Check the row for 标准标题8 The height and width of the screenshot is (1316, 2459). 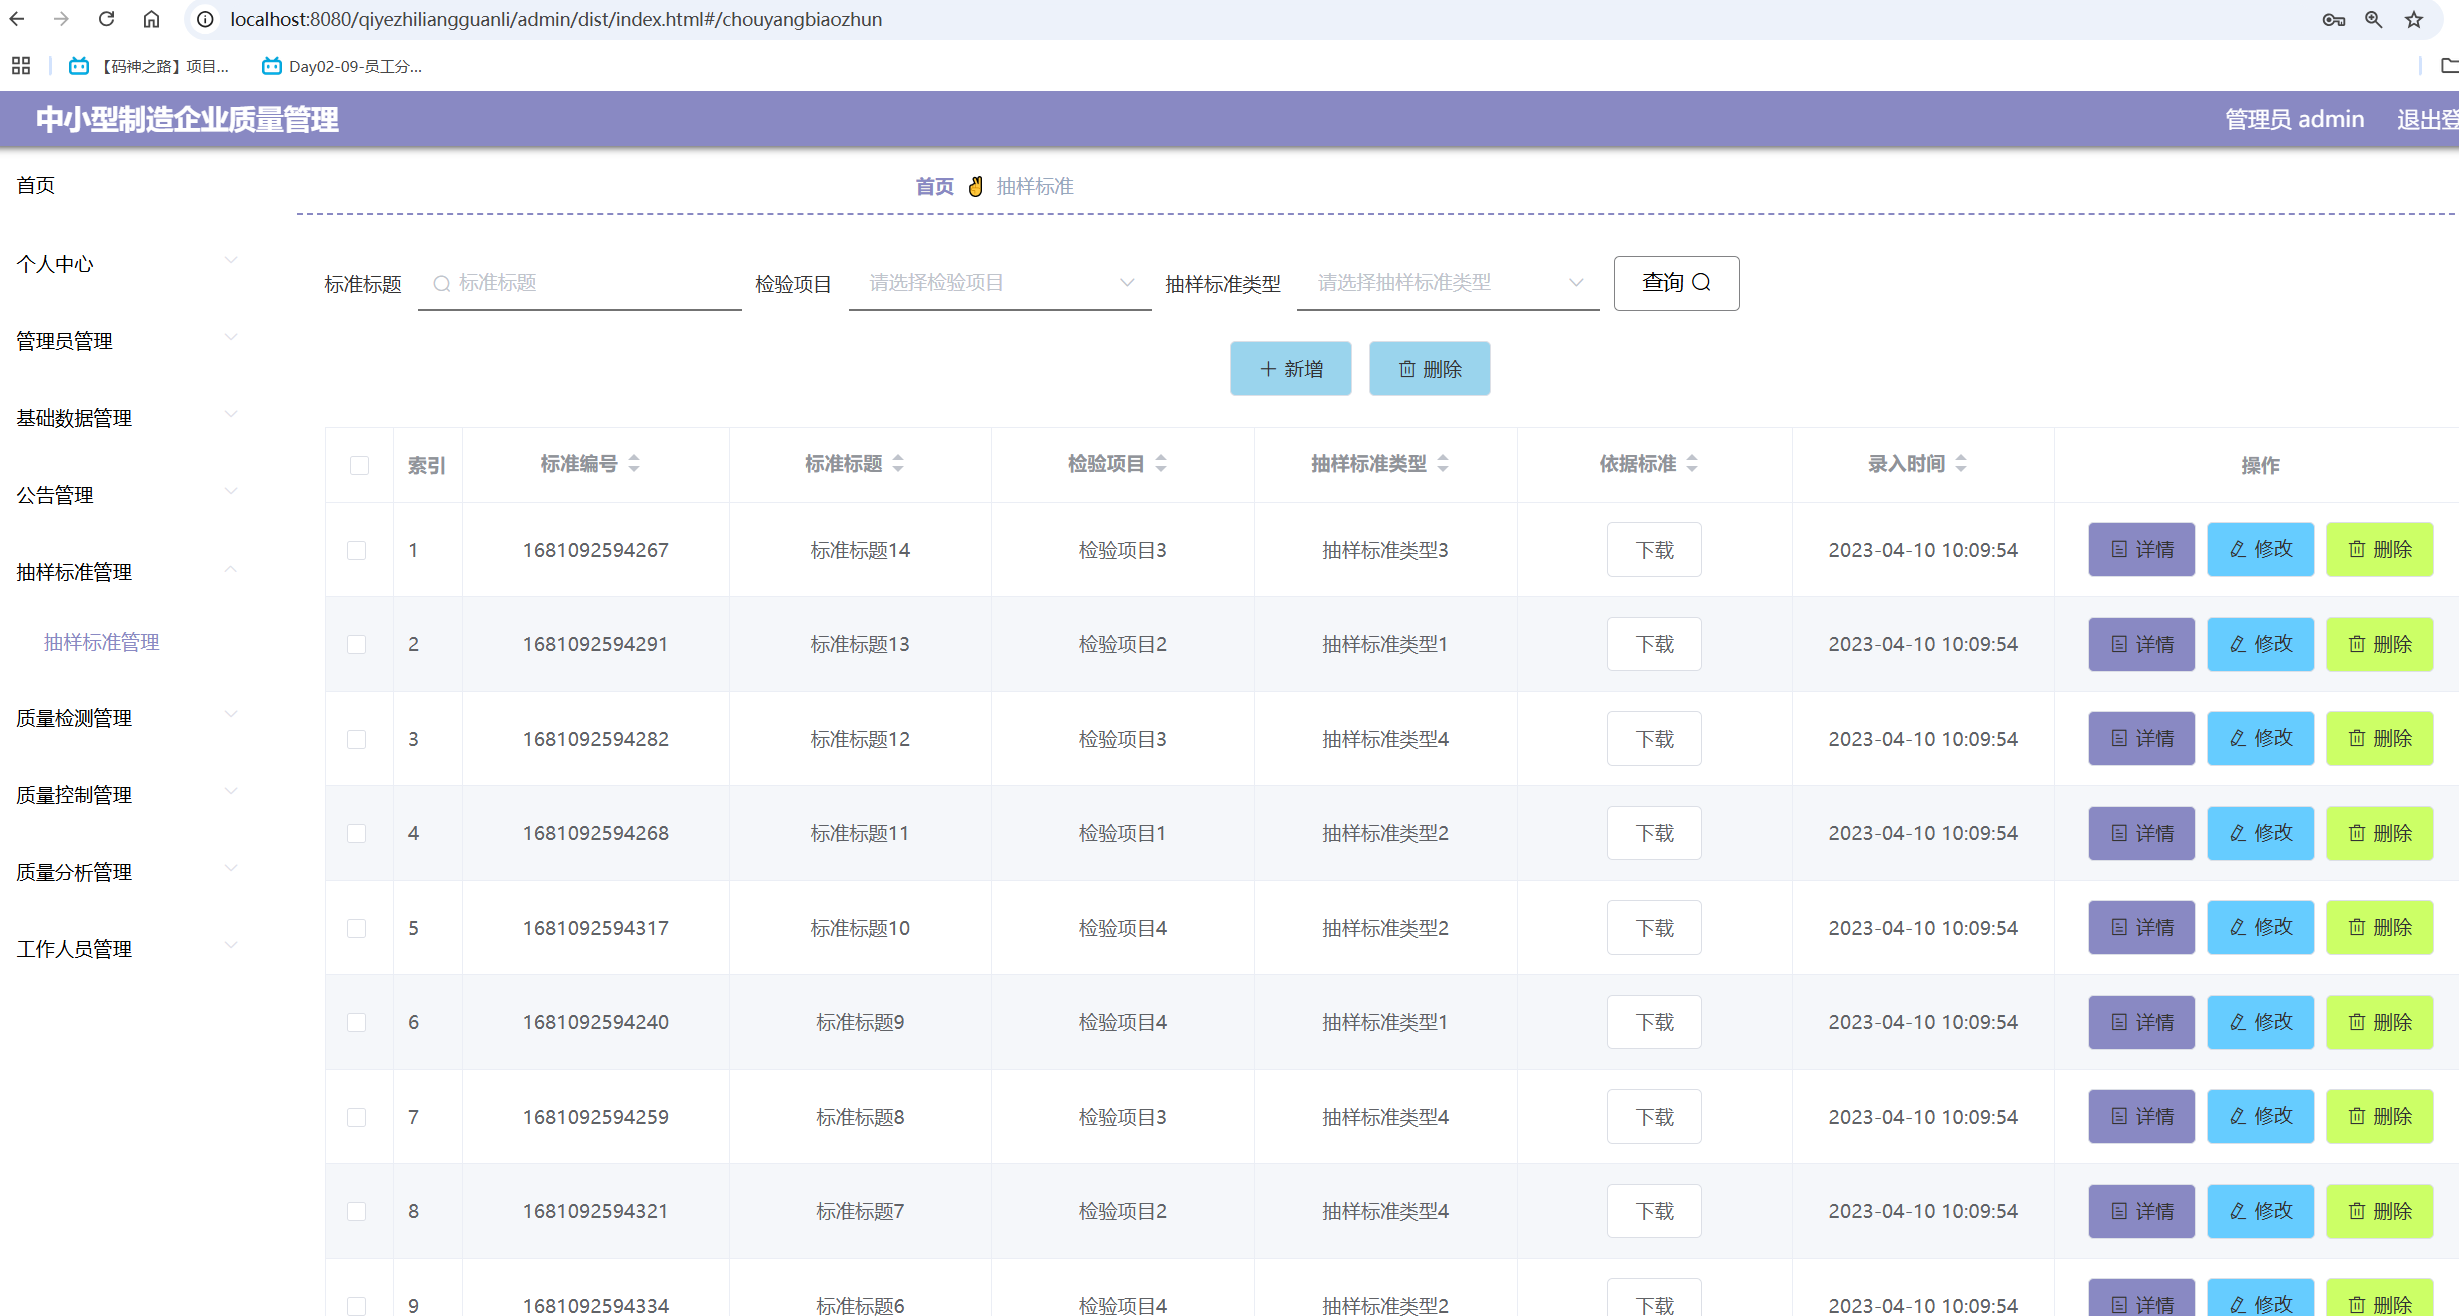pyautogui.click(x=356, y=1117)
